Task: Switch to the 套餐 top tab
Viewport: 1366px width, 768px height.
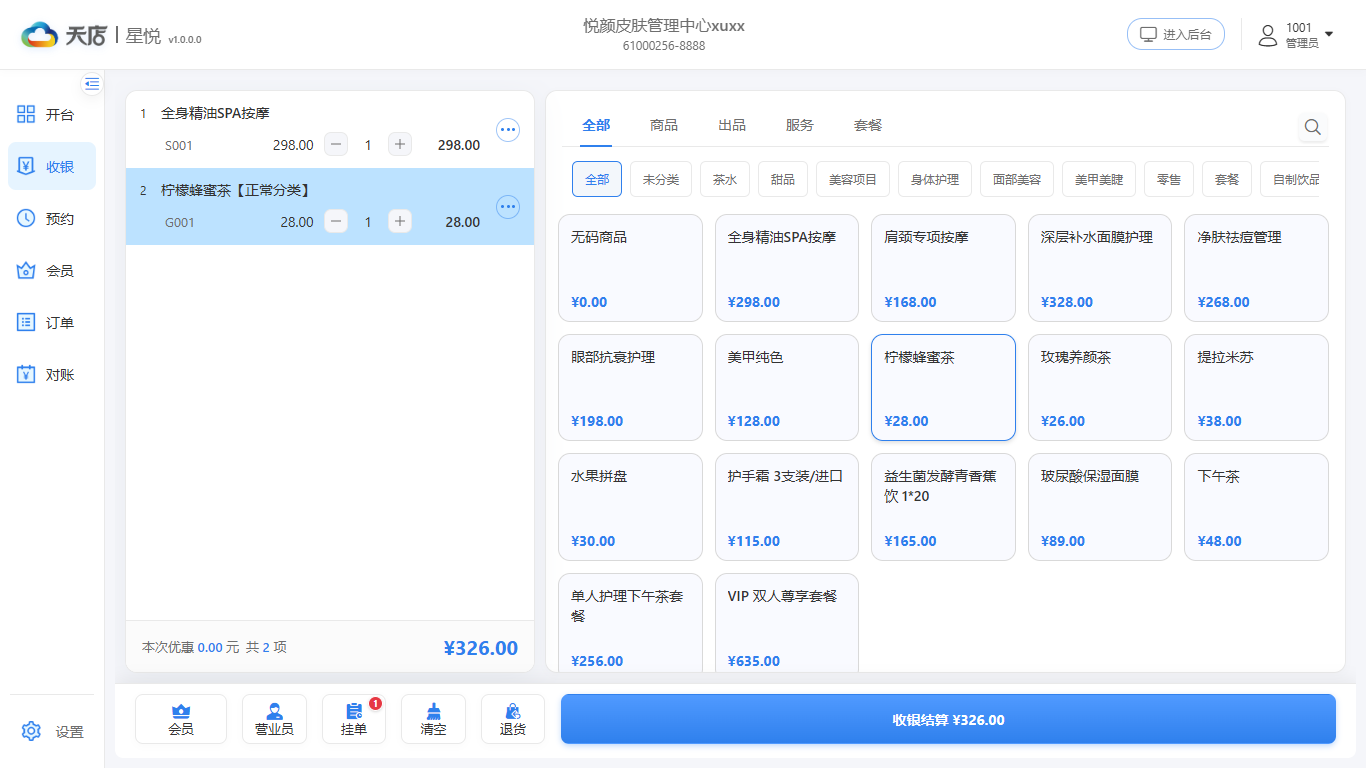Action: tap(868, 125)
